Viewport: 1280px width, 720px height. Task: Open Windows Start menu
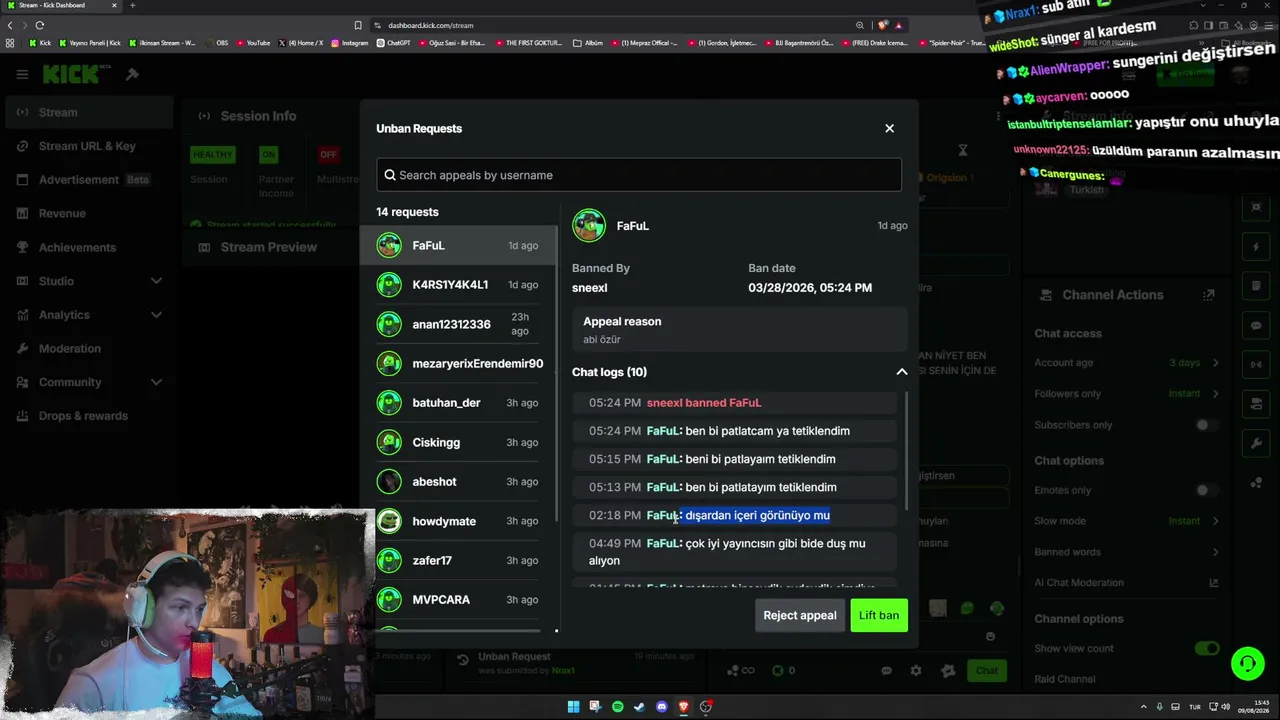[573, 707]
